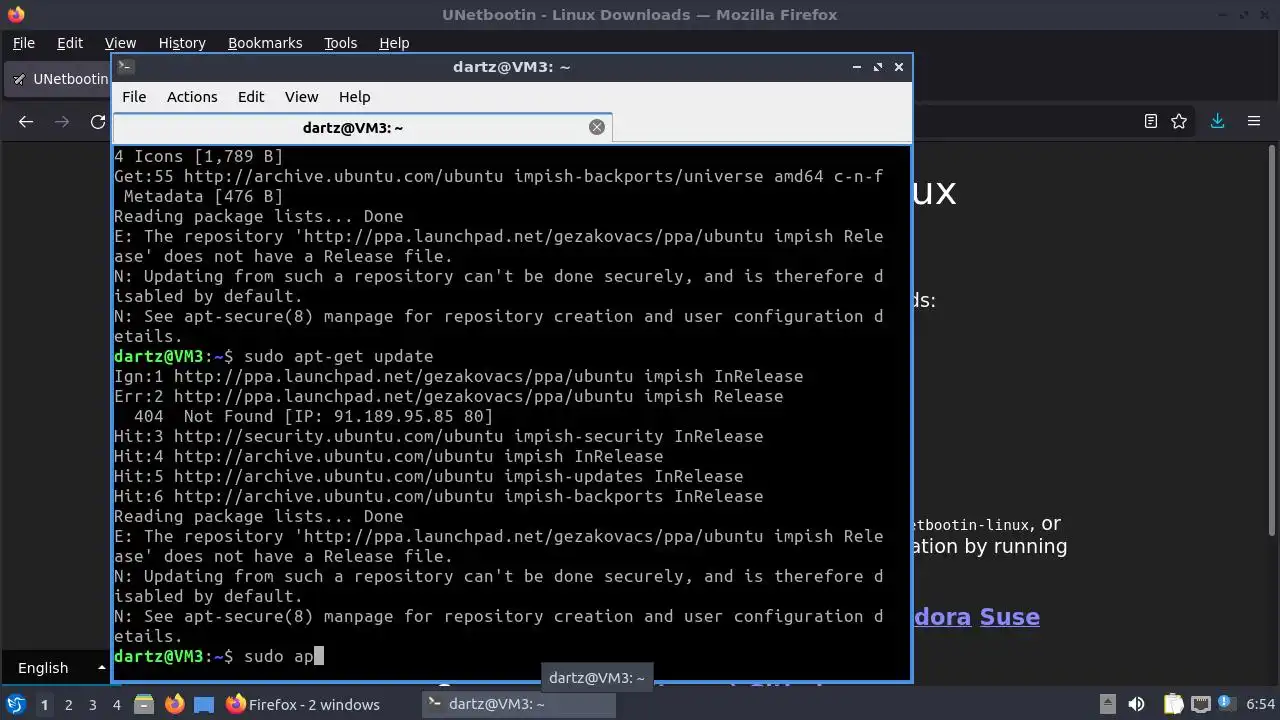Maximize the terminal window
The width and height of the screenshot is (1280, 720).
(878, 67)
